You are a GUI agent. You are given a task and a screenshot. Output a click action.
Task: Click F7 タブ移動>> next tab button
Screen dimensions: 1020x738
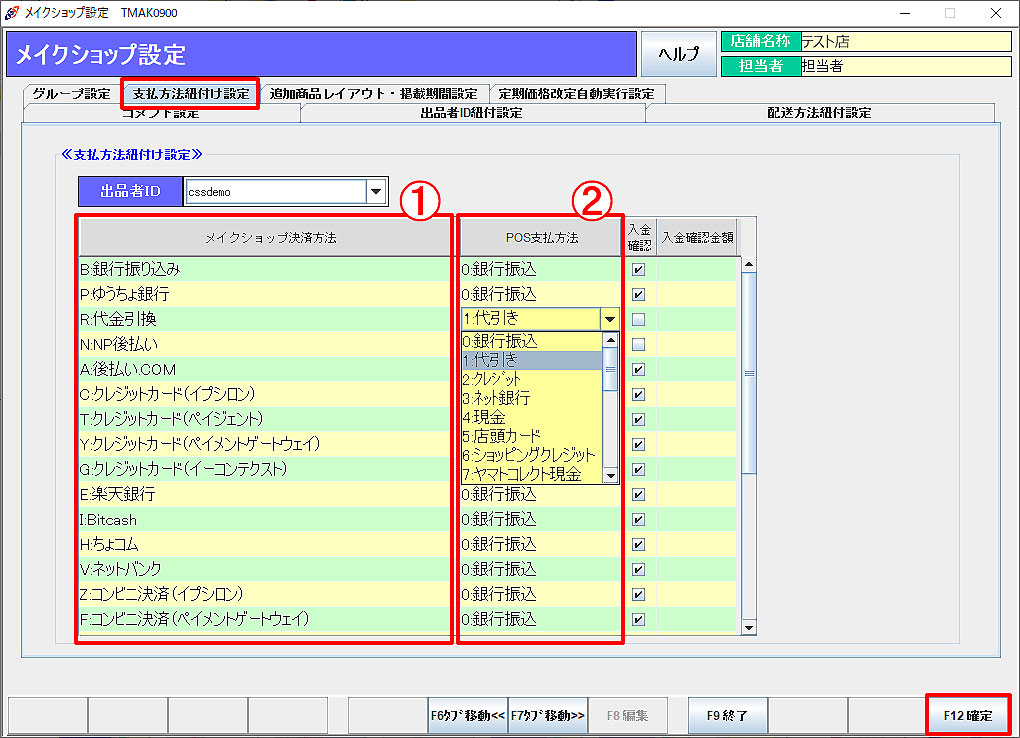pos(548,715)
